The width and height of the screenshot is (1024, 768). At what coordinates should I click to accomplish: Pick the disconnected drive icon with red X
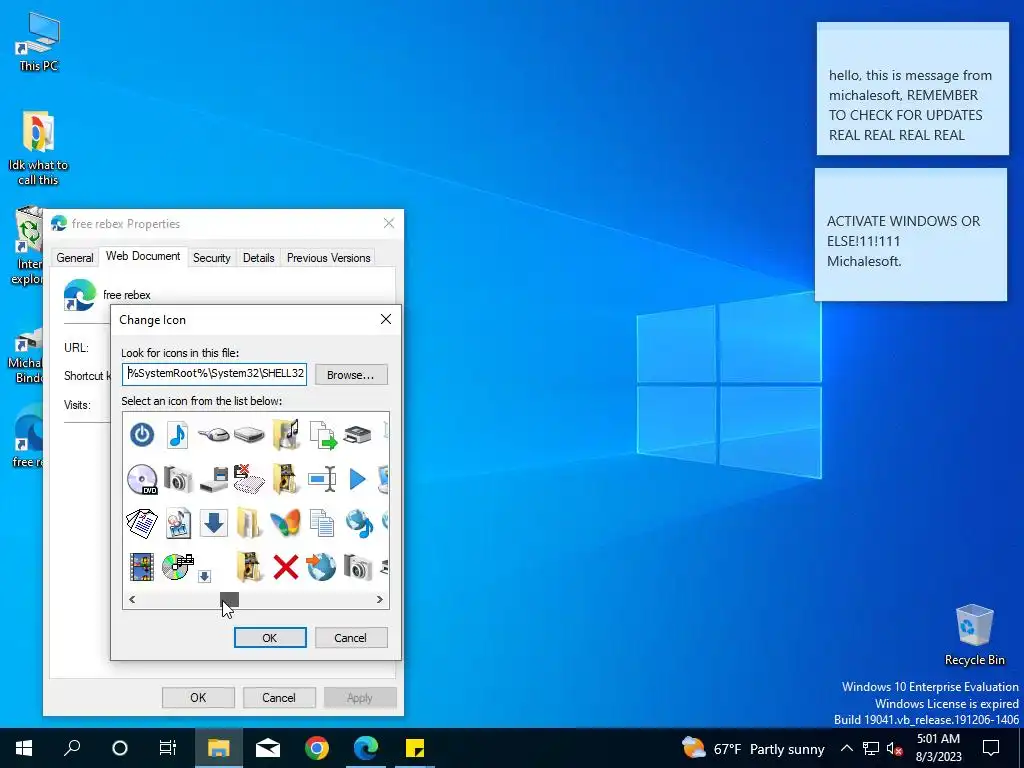pyautogui.click(x=249, y=479)
